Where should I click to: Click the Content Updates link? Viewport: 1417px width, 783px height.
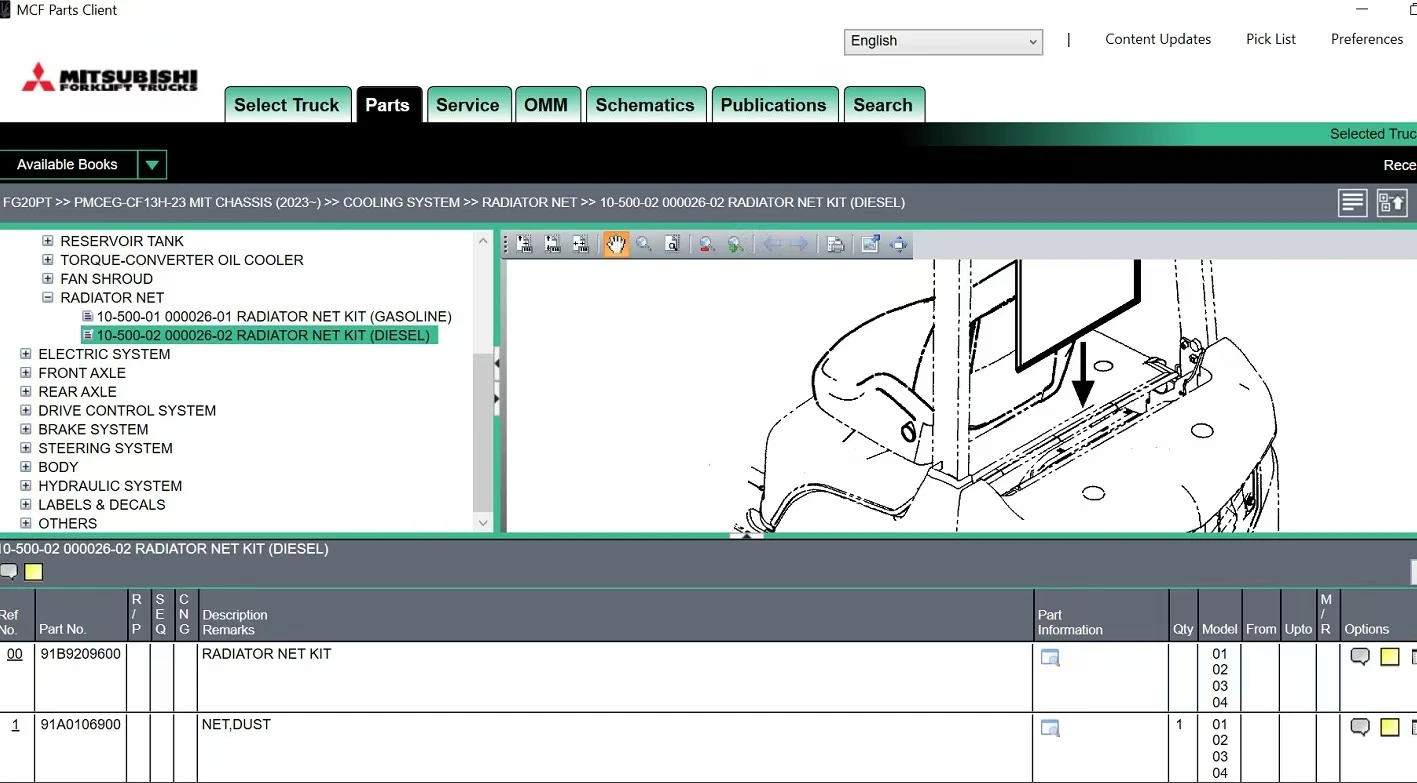pos(1157,39)
